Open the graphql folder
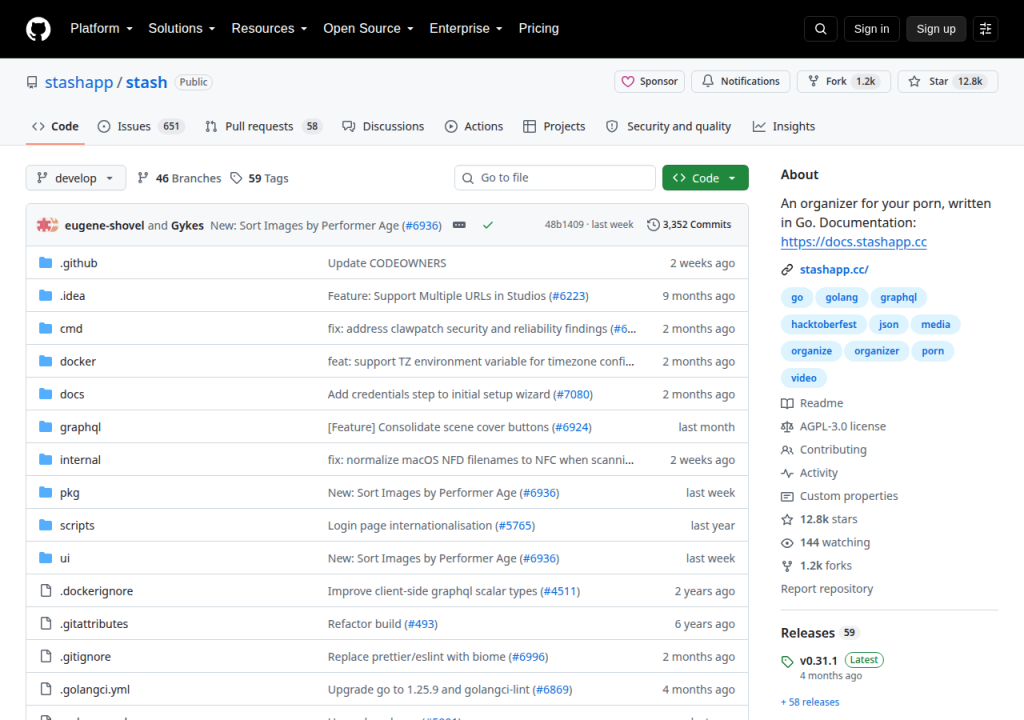 pos(80,427)
